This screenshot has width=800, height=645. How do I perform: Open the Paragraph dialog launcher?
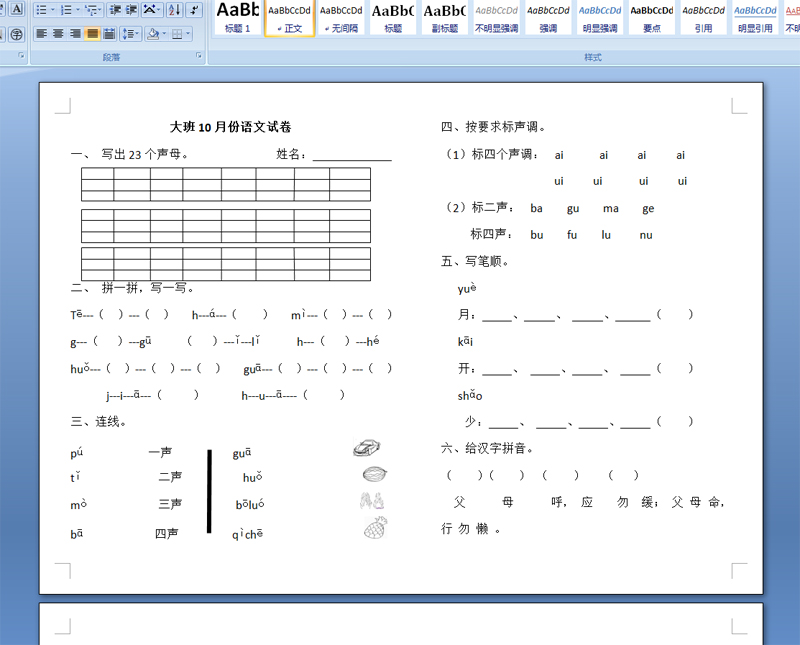(x=199, y=55)
